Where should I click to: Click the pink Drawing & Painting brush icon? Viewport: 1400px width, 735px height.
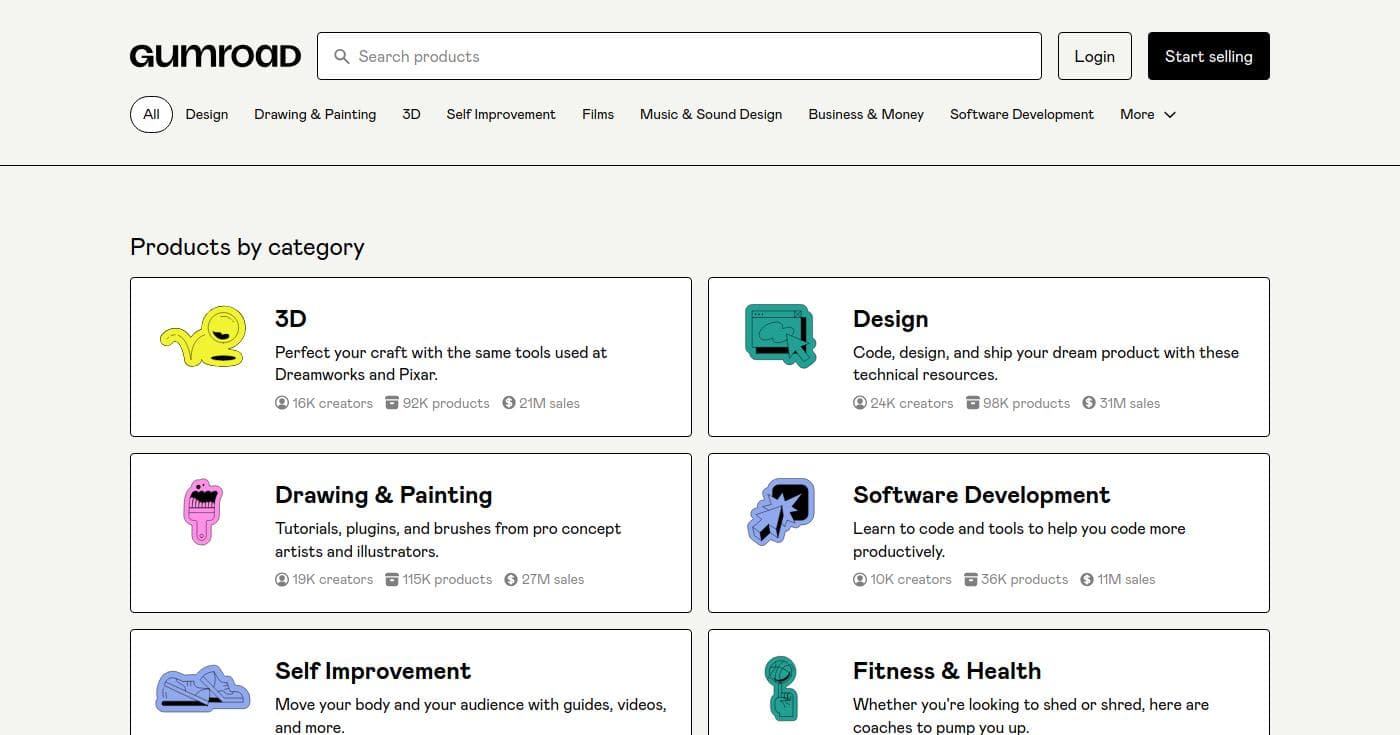pyautogui.click(x=202, y=512)
